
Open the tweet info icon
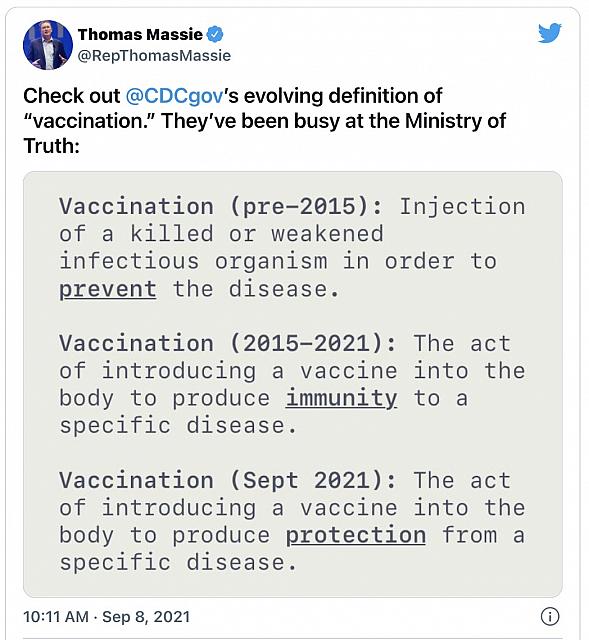[550, 616]
